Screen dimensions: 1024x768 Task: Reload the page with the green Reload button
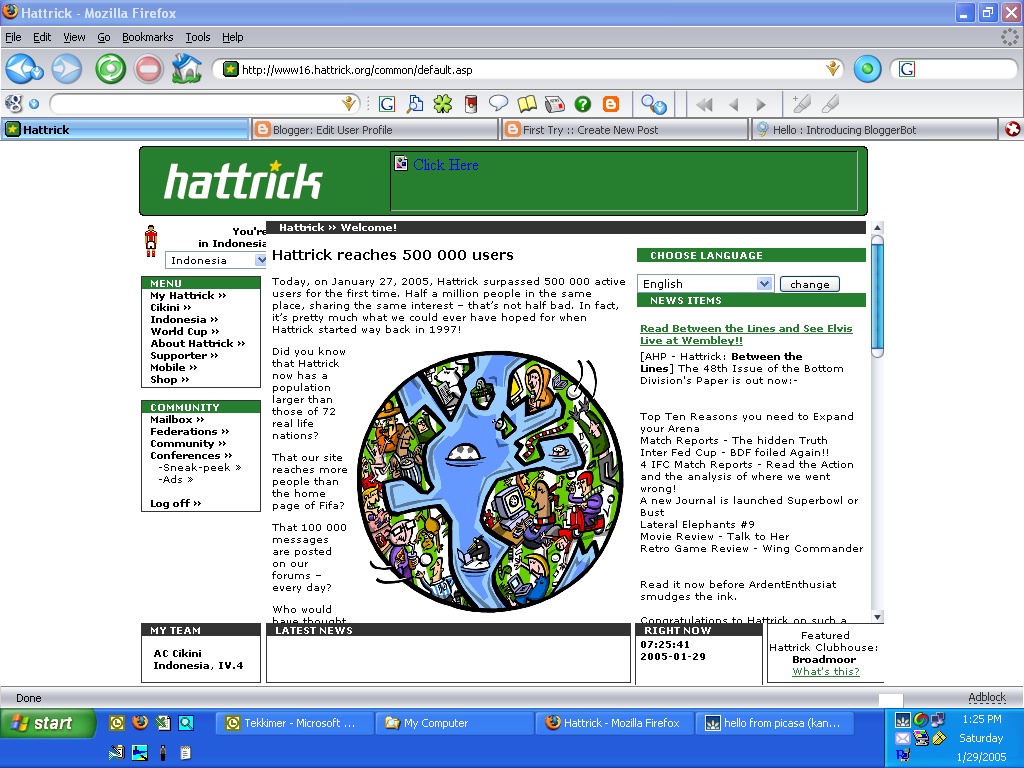pos(110,69)
